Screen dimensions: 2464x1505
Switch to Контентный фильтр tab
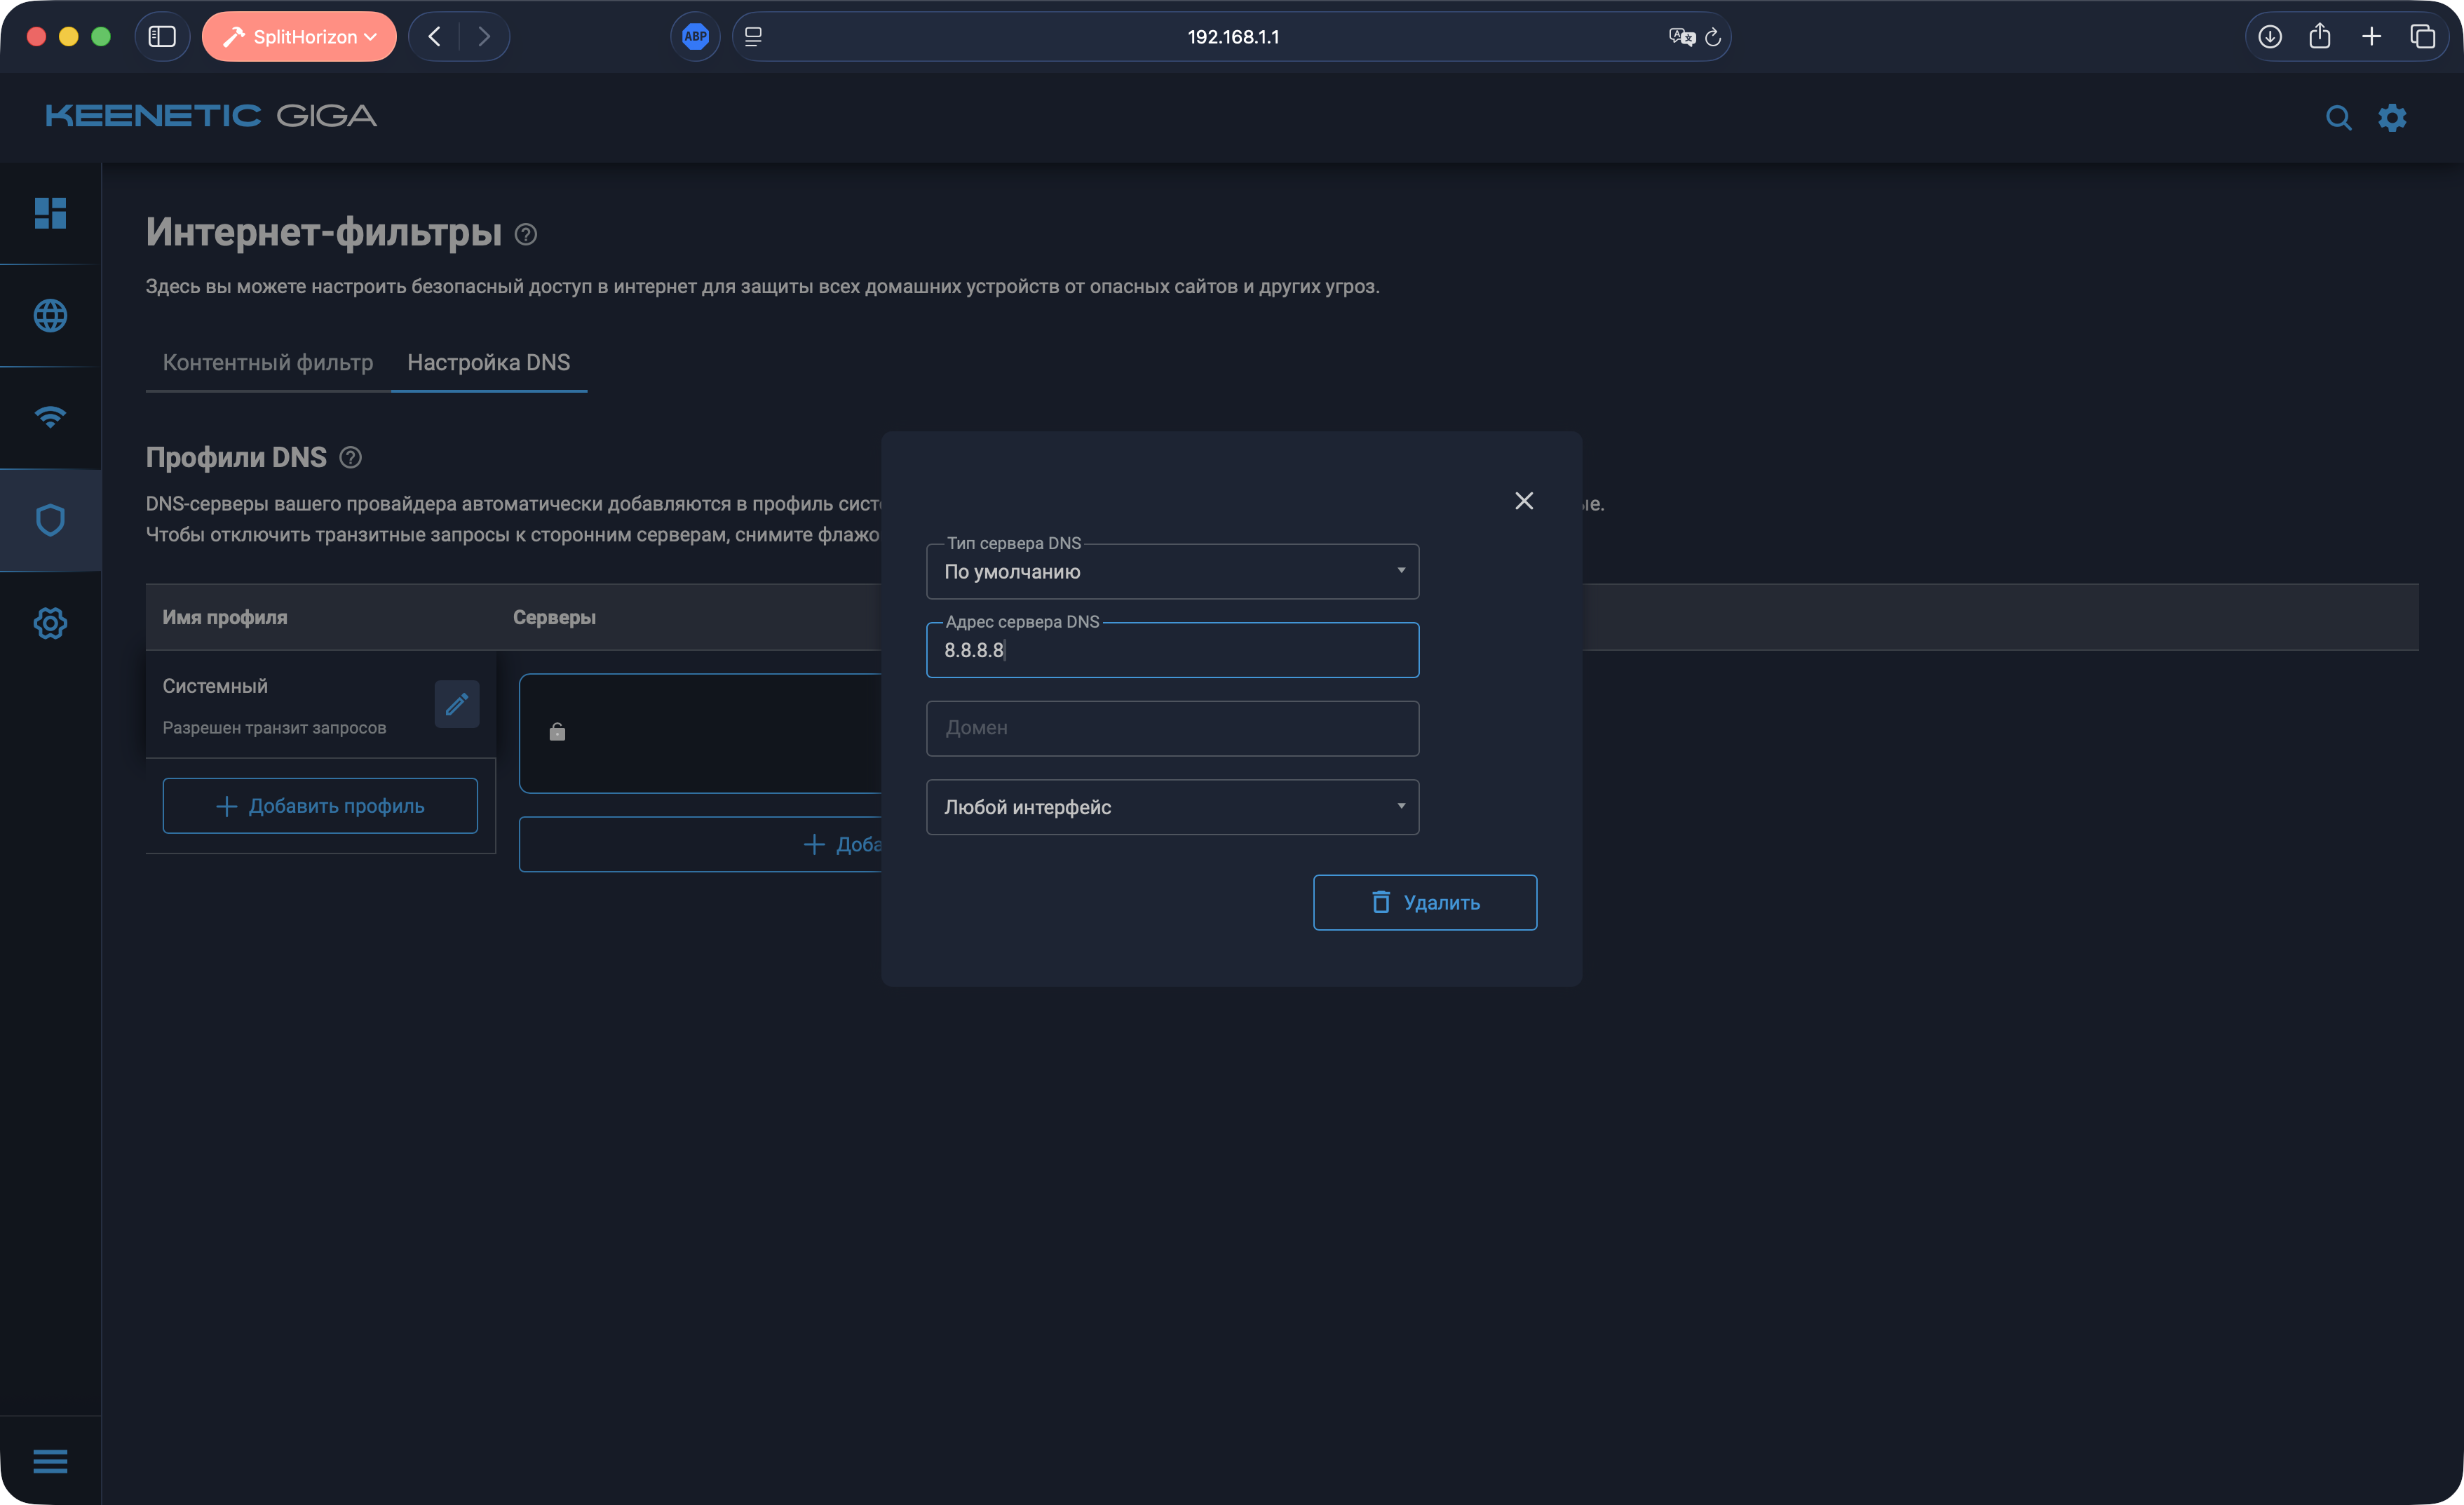coord(268,362)
